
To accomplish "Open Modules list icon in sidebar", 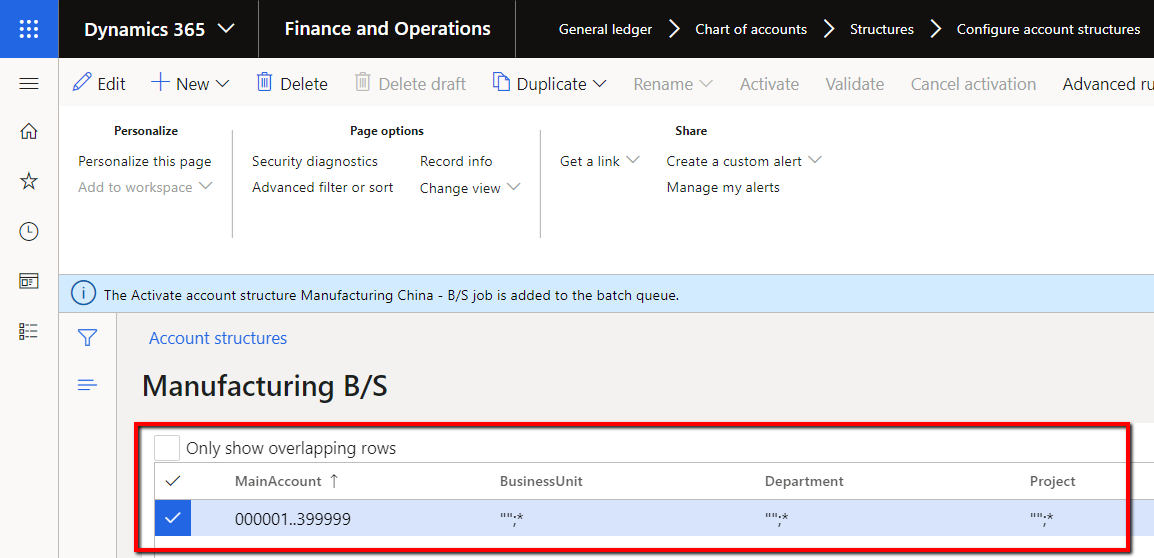I will [x=29, y=331].
